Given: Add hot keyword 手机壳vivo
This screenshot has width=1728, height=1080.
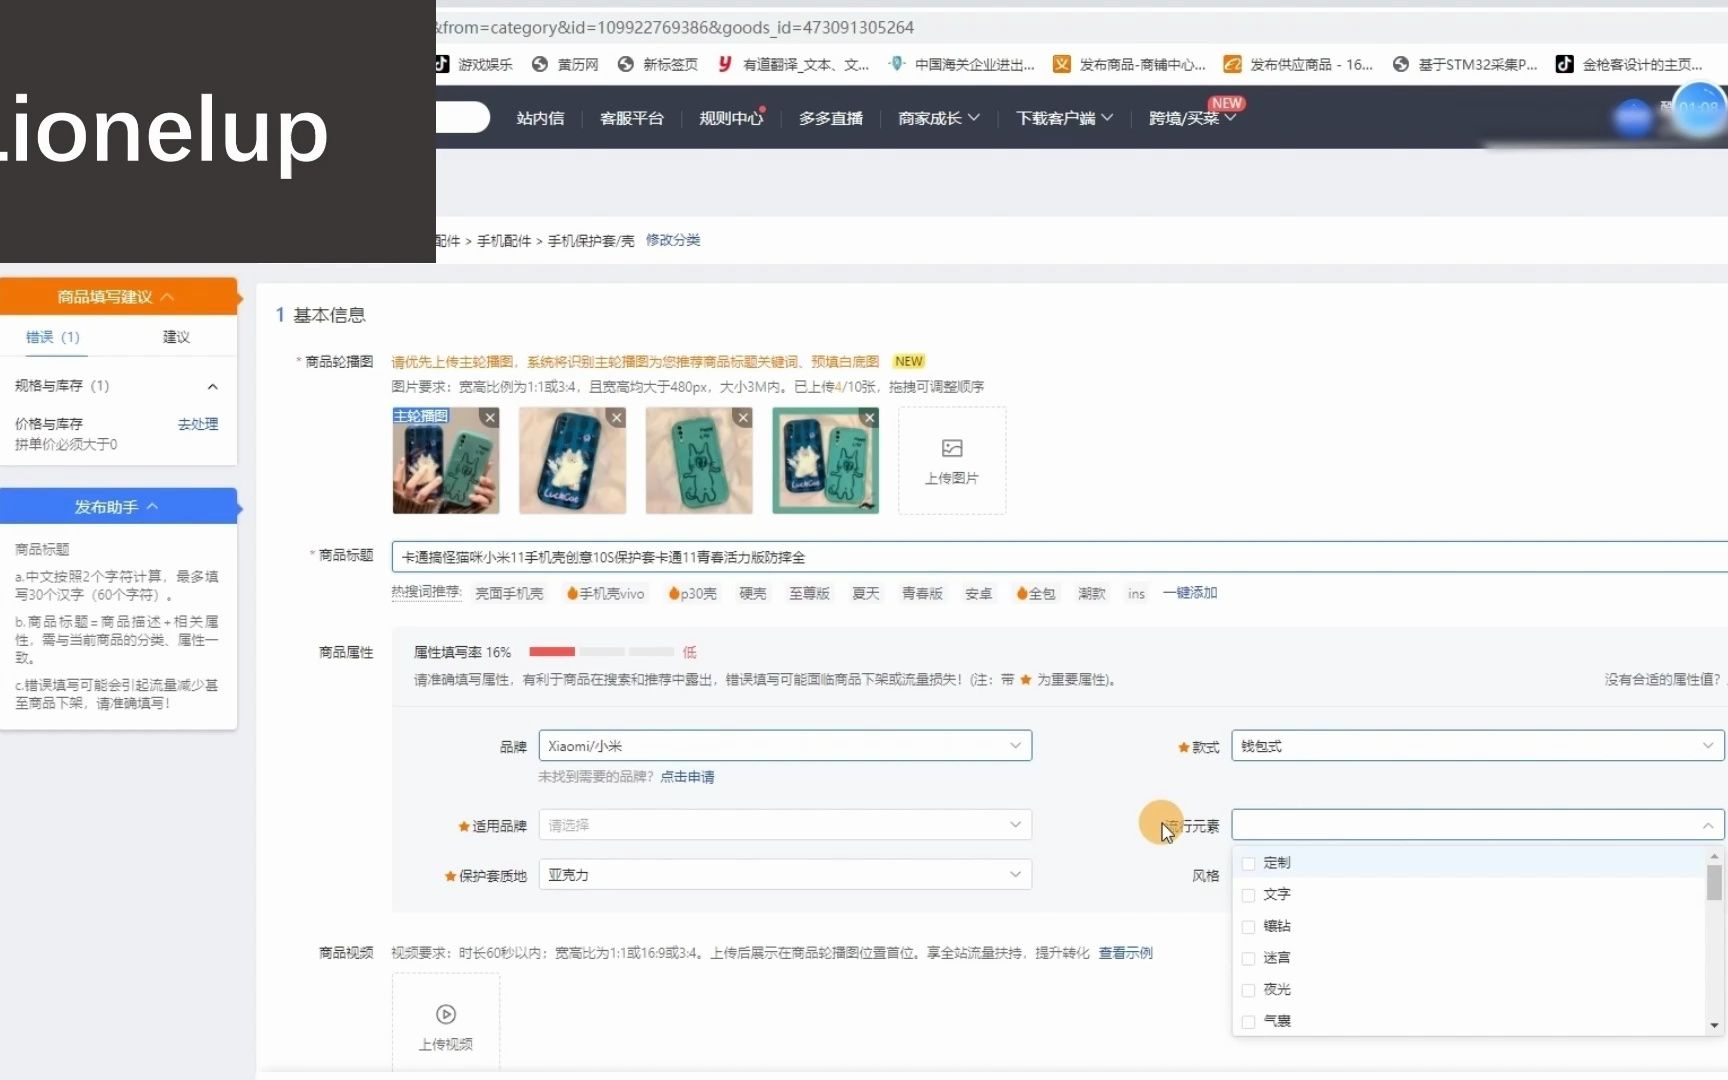Looking at the screenshot, I should [x=606, y=593].
